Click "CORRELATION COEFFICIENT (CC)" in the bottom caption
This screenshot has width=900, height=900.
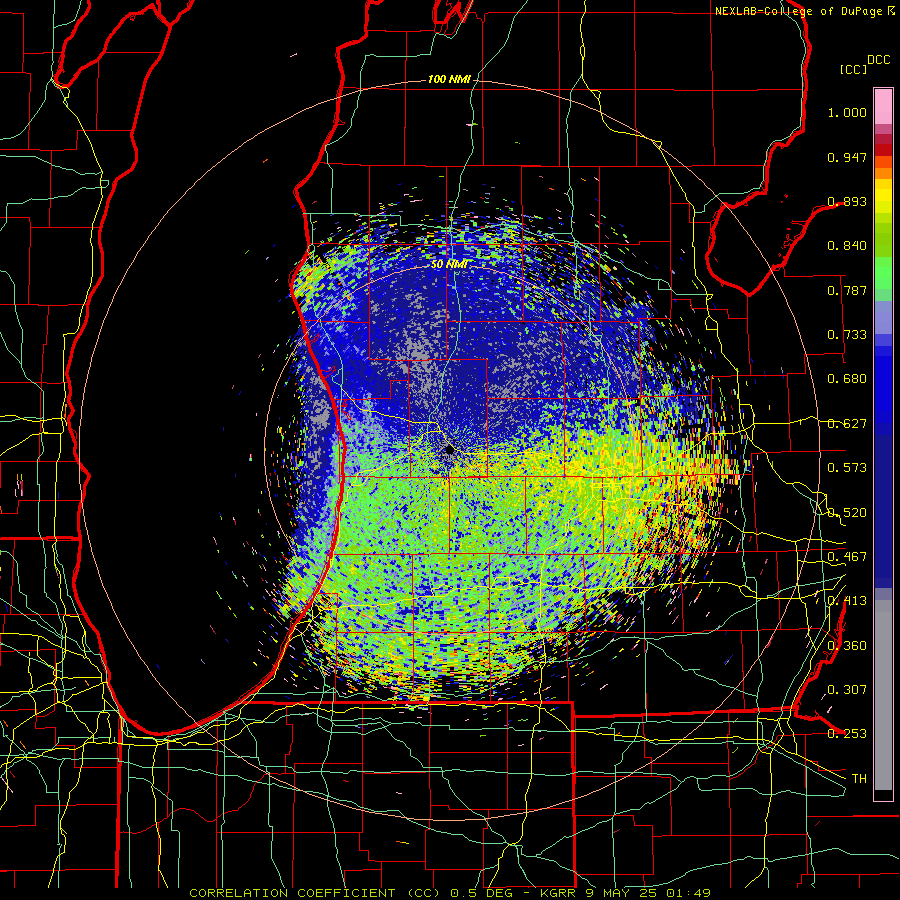coord(314,893)
